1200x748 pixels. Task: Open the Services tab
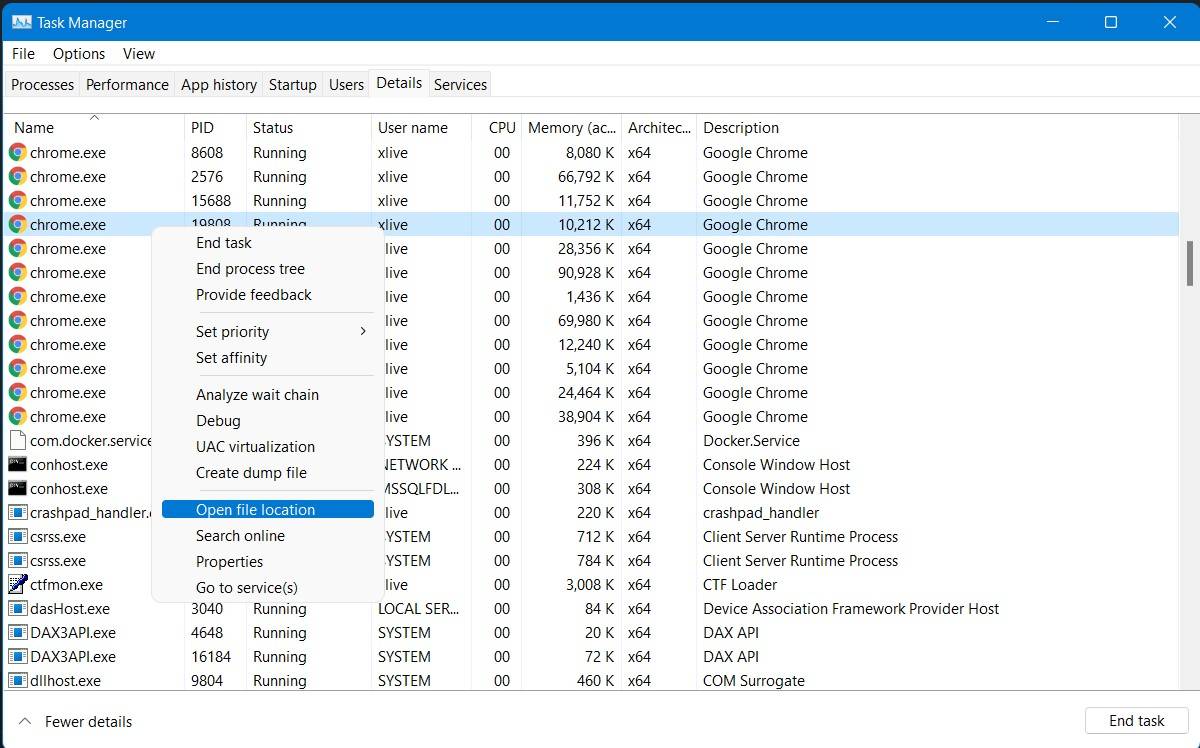coord(460,85)
